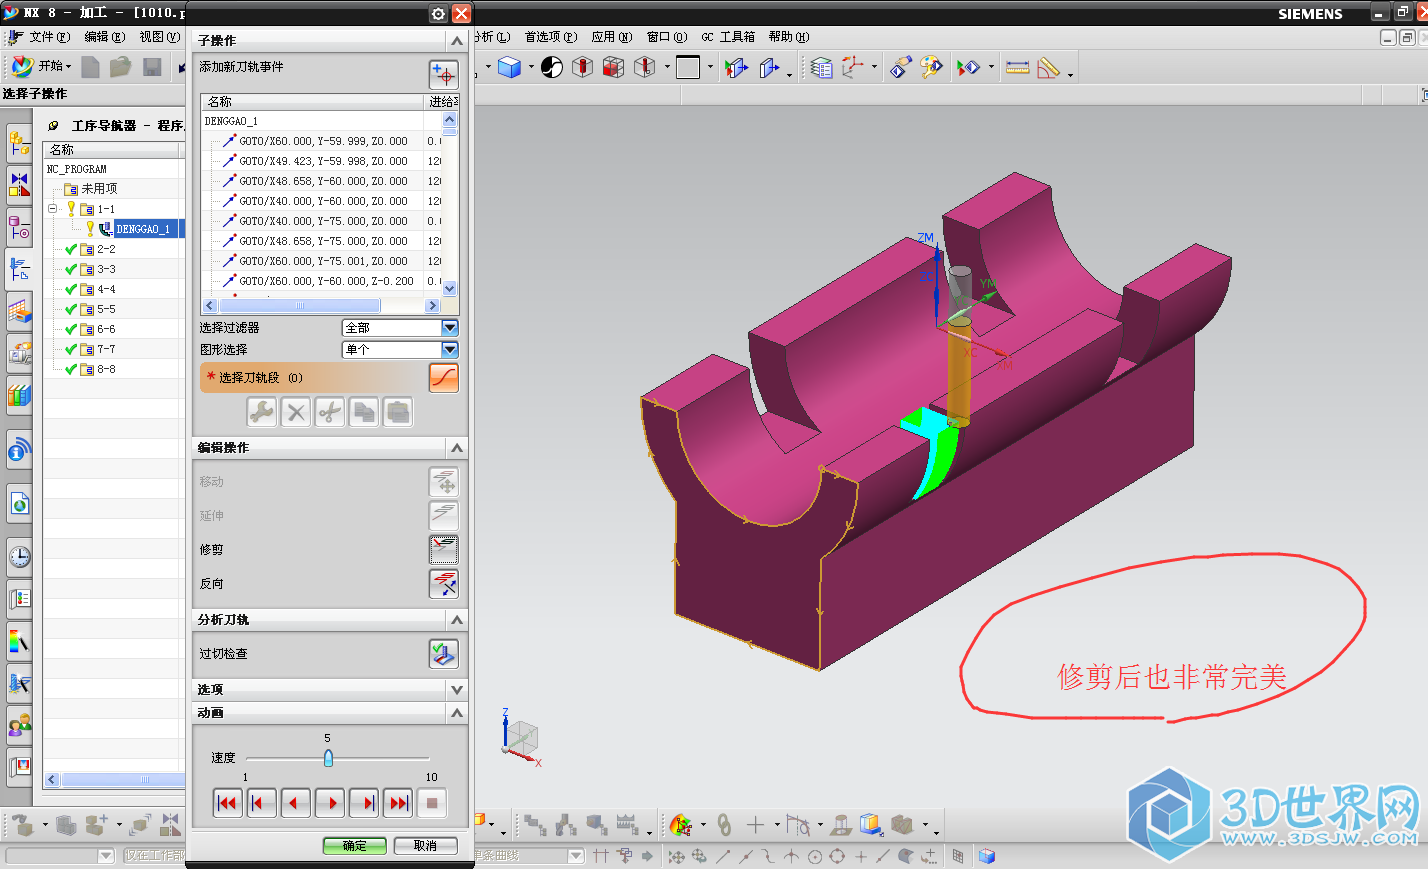Collapse the 动画 section
Screen dimensions: 1428x869
pyautogui.click(x=457, y=713)
